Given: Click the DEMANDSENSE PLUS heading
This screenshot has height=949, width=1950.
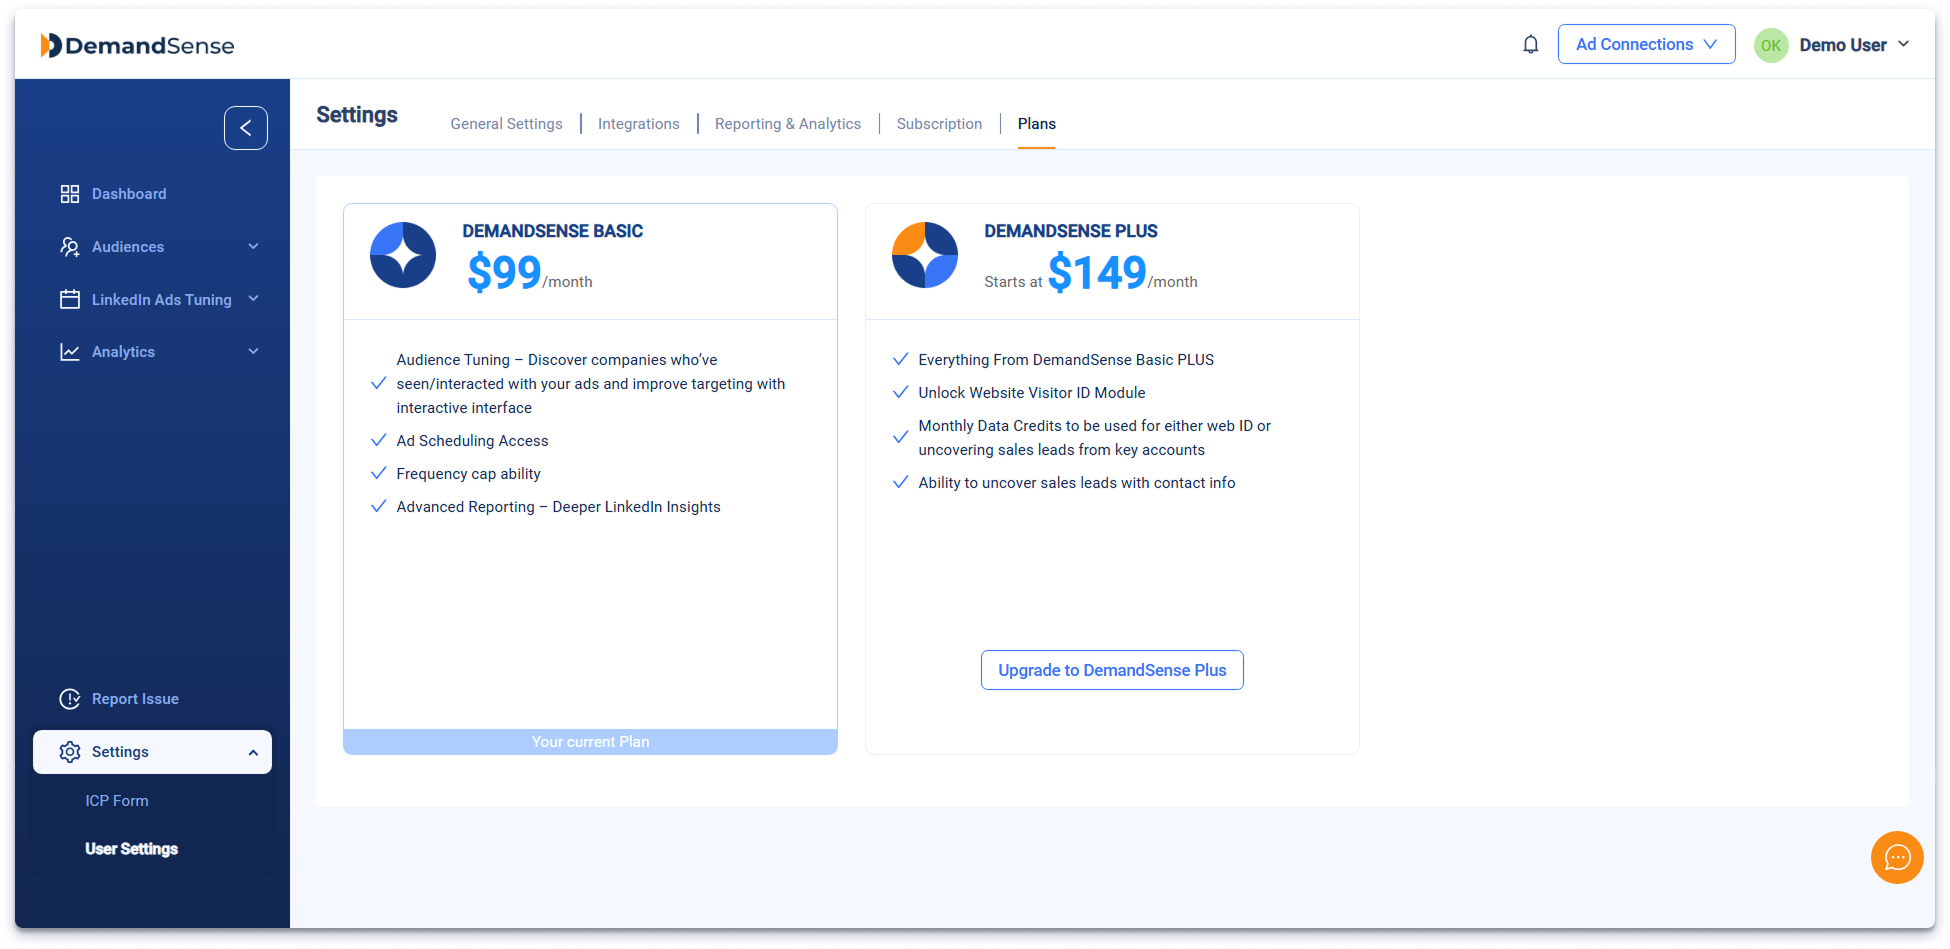Looking at the screenshot, I should pyautogui.click(x=1071, y=231).
